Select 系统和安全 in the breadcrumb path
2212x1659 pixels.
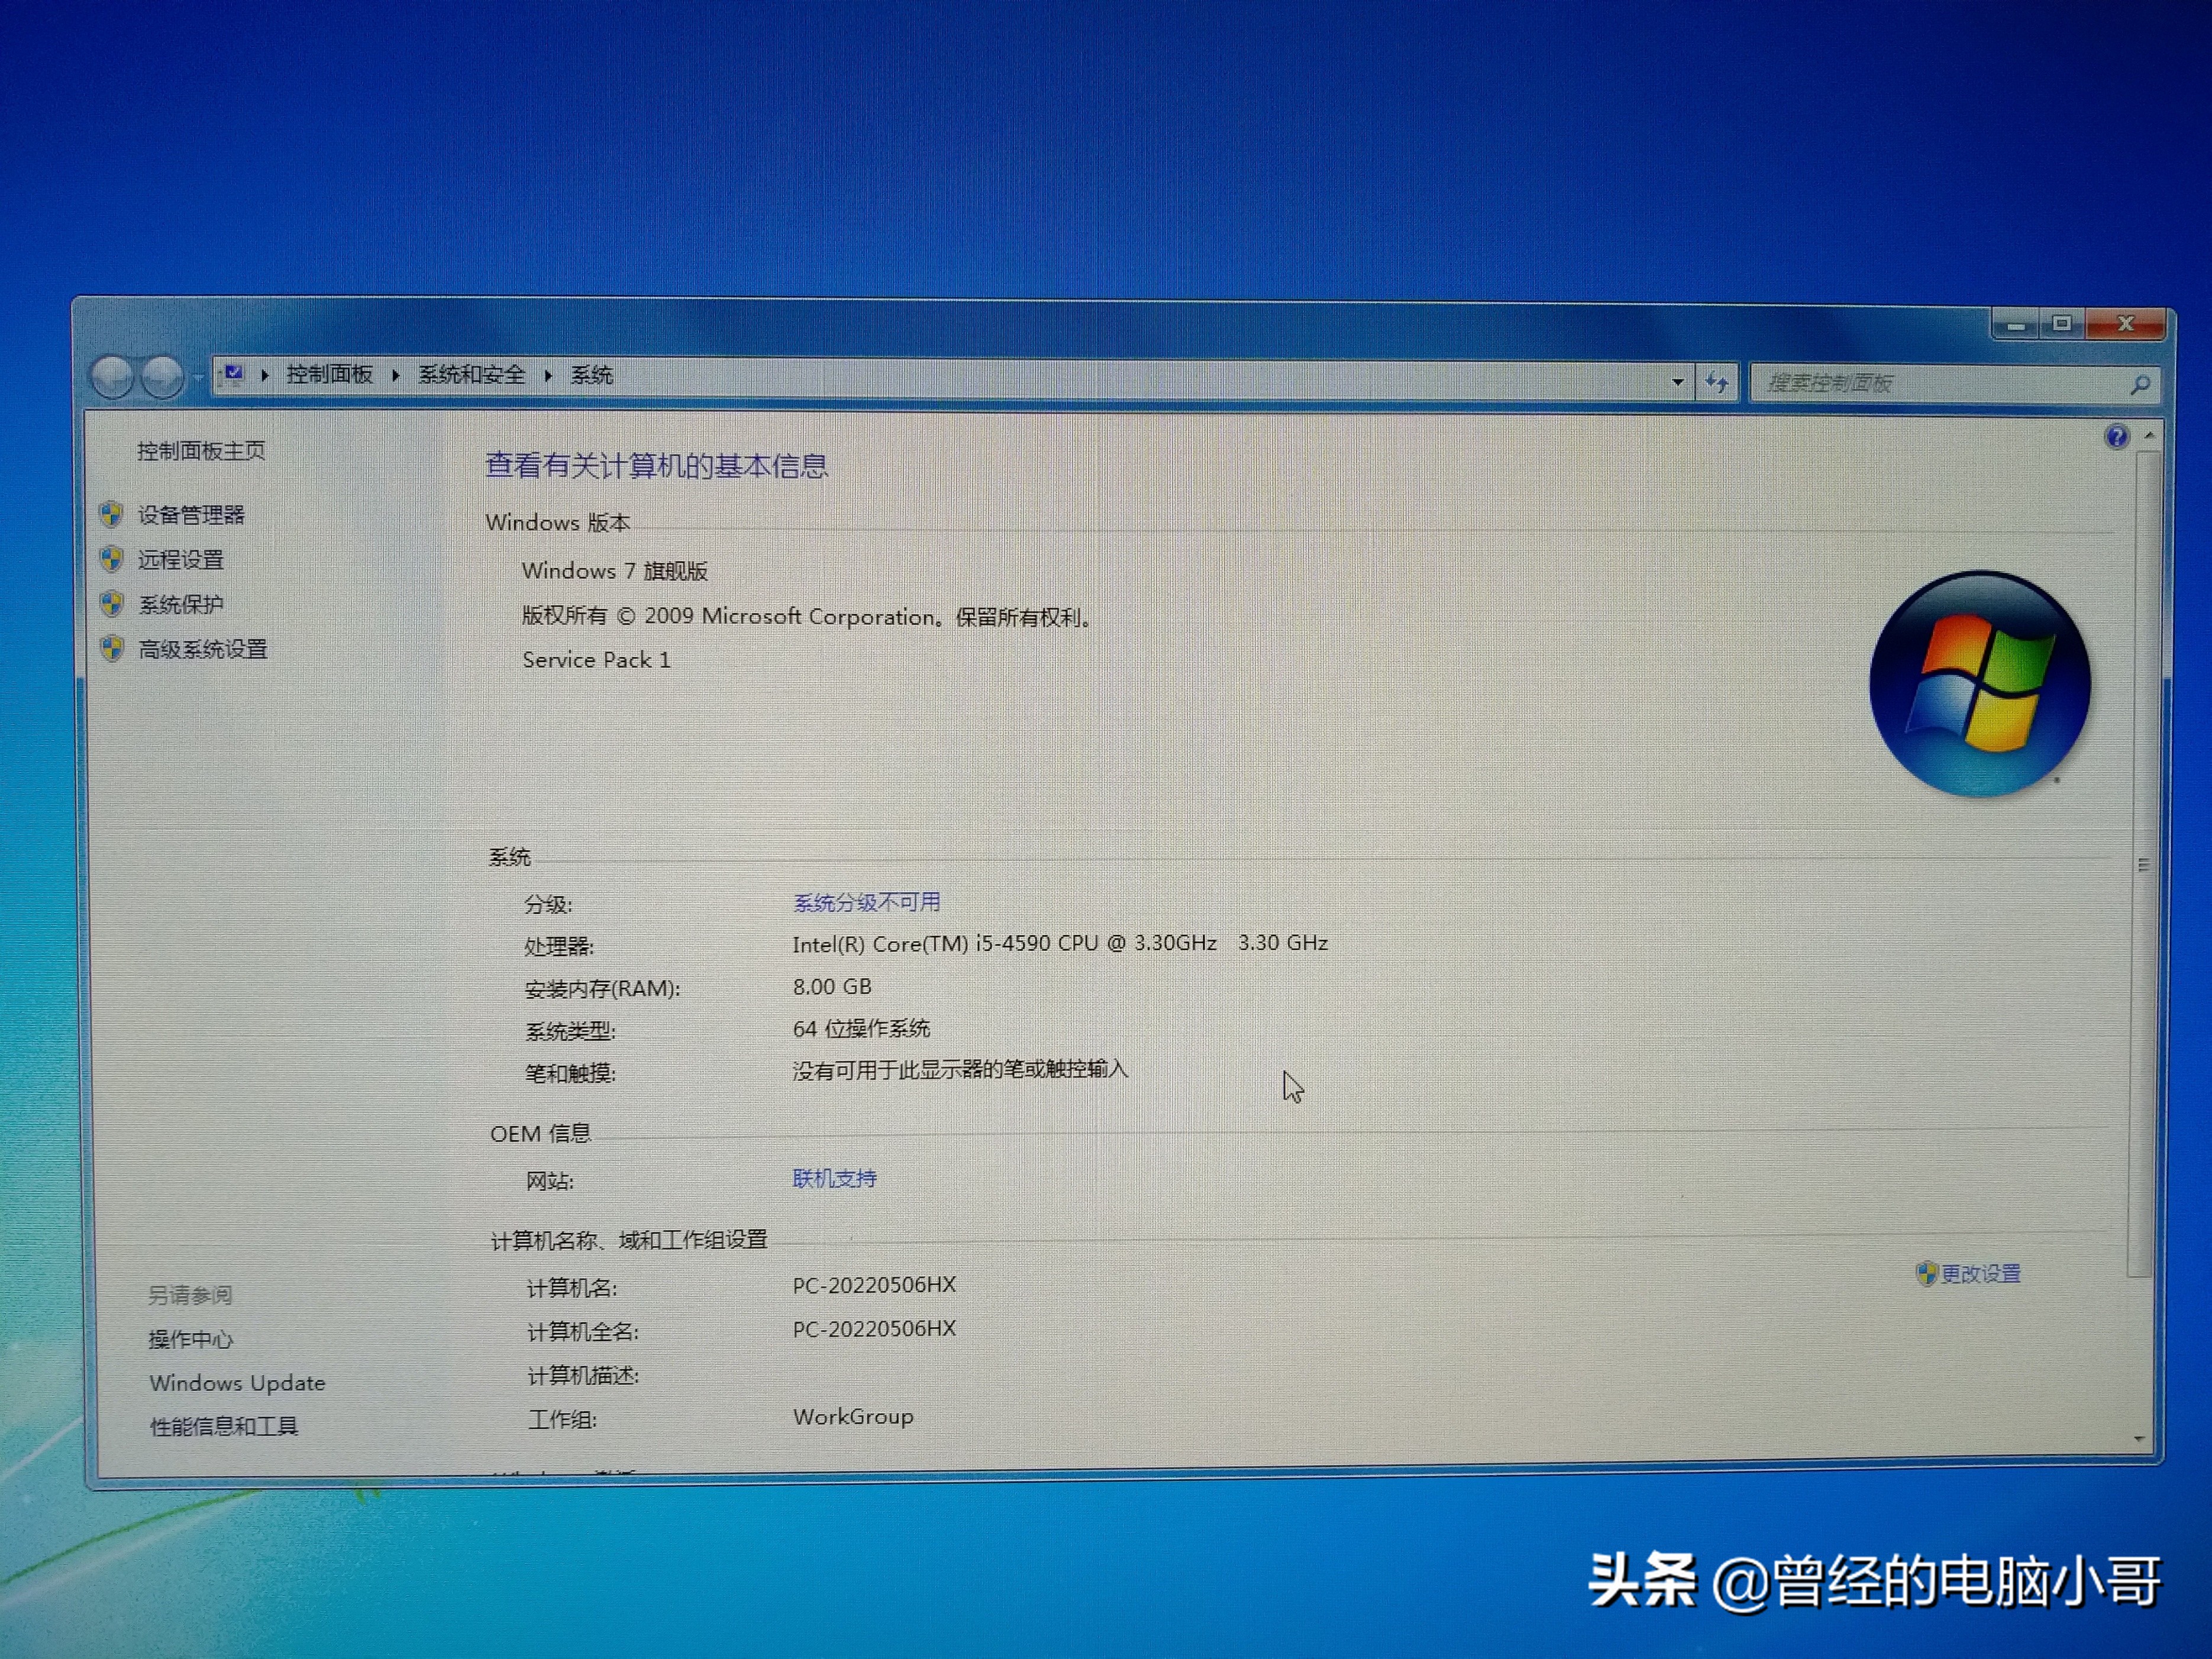471,375
